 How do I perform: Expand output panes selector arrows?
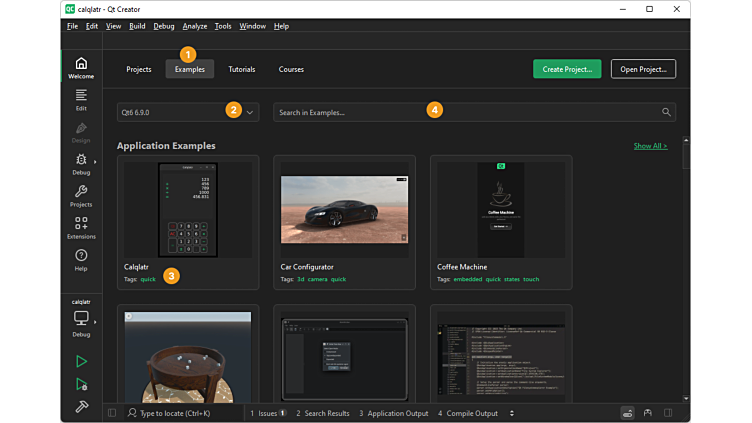coord(512,412)
